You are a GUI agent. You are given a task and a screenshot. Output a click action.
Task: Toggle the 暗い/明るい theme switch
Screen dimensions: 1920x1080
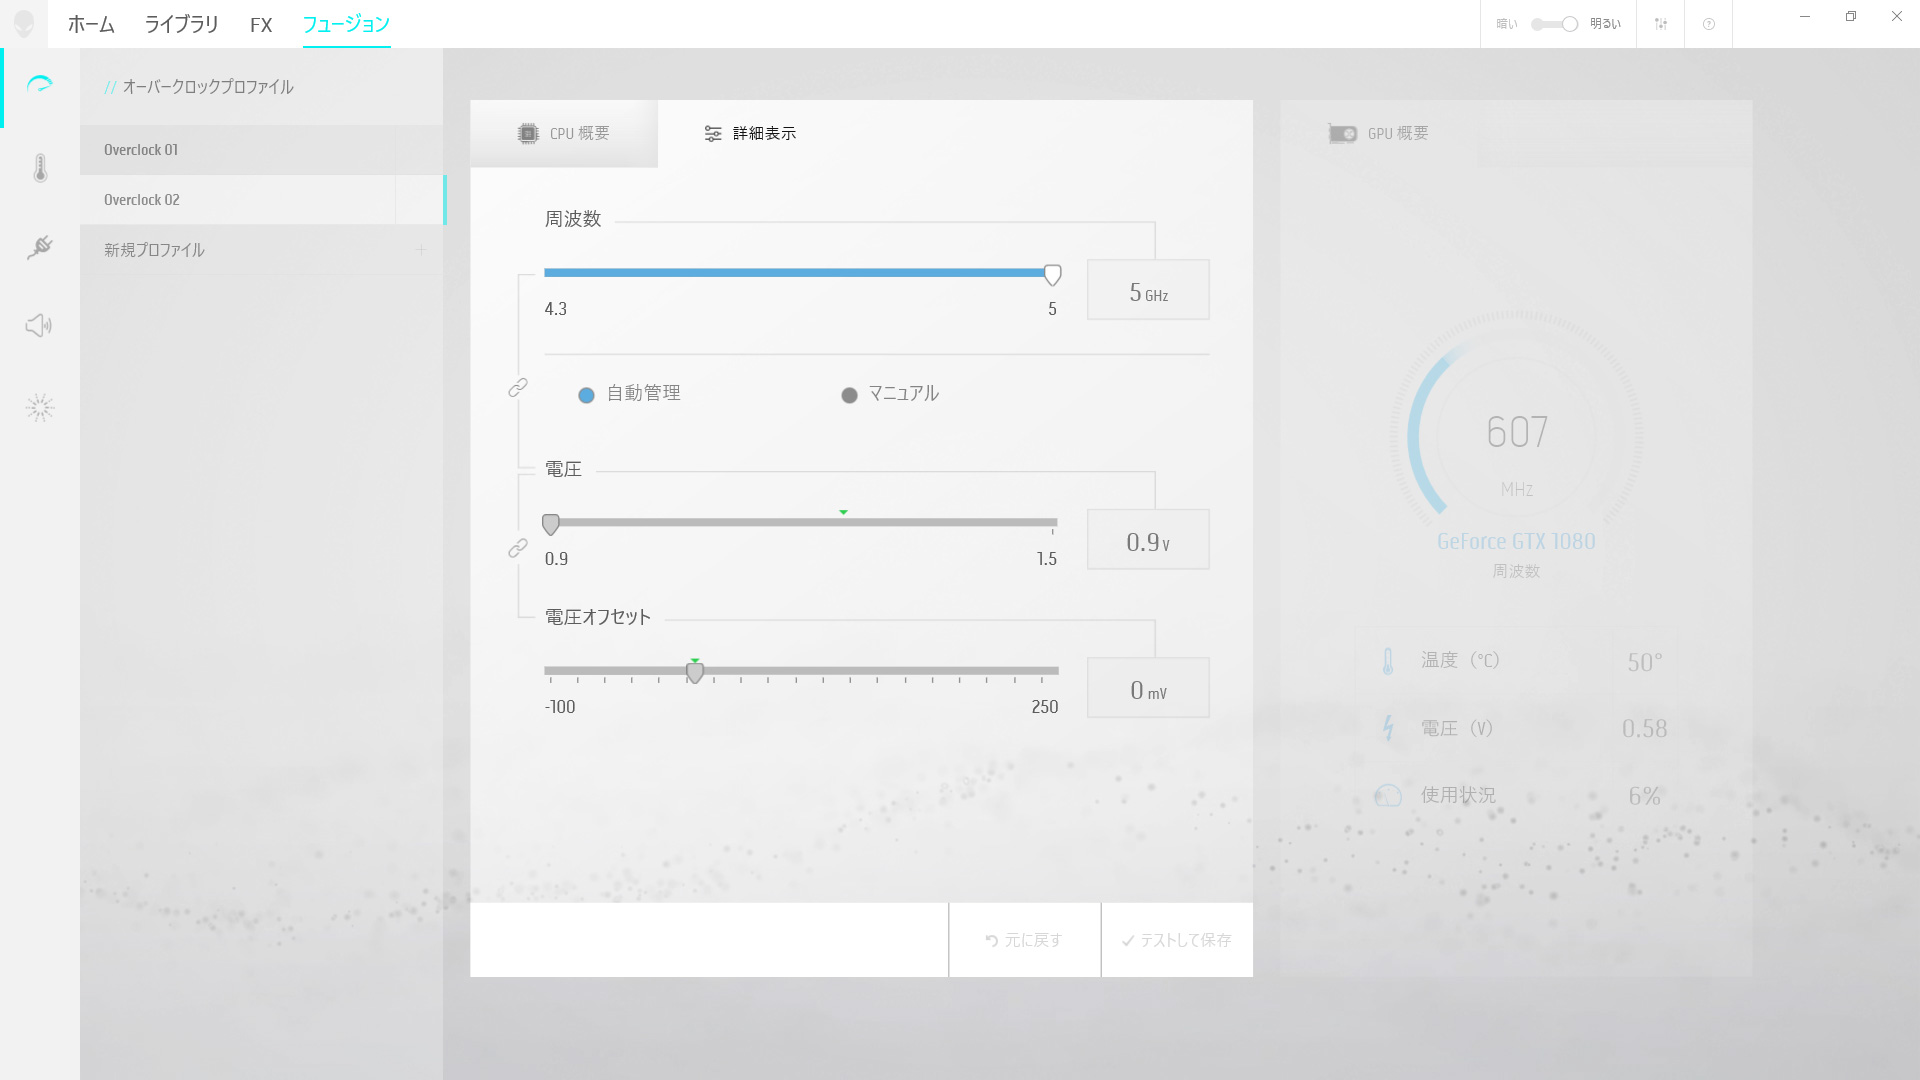1555,24
